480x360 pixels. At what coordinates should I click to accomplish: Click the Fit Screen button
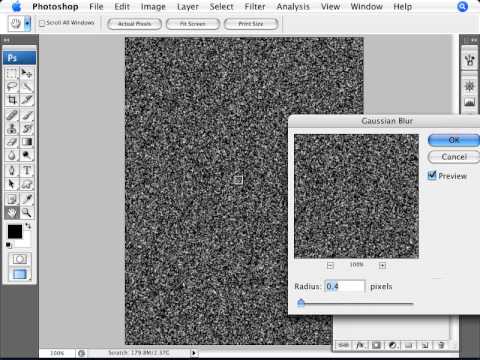[x=193, y=24]
